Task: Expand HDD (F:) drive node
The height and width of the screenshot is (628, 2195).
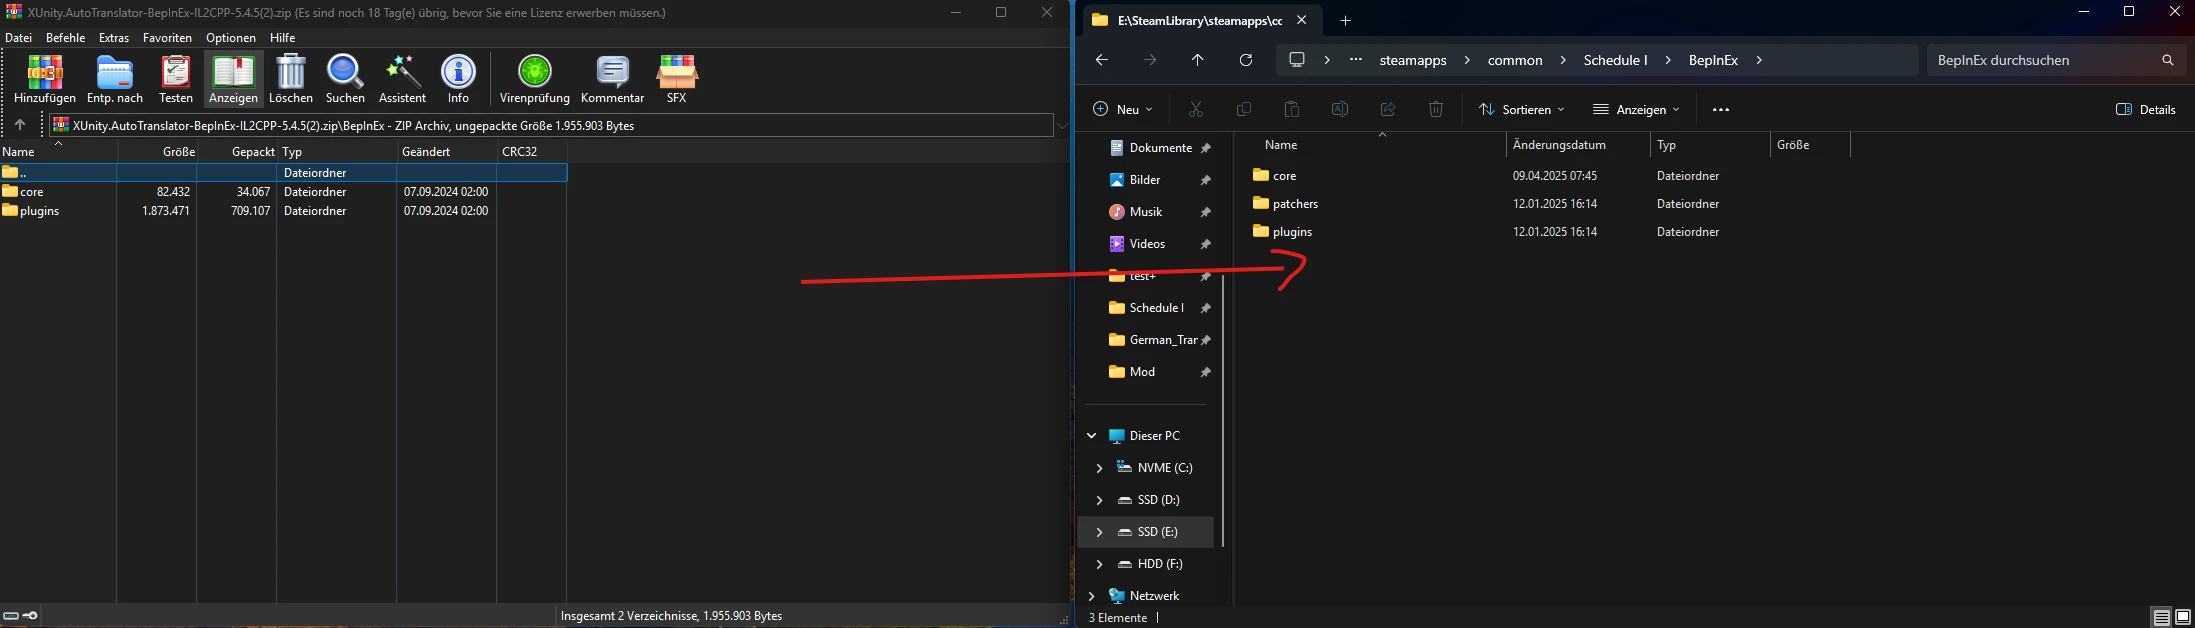Action: (x=1099, y=564)
